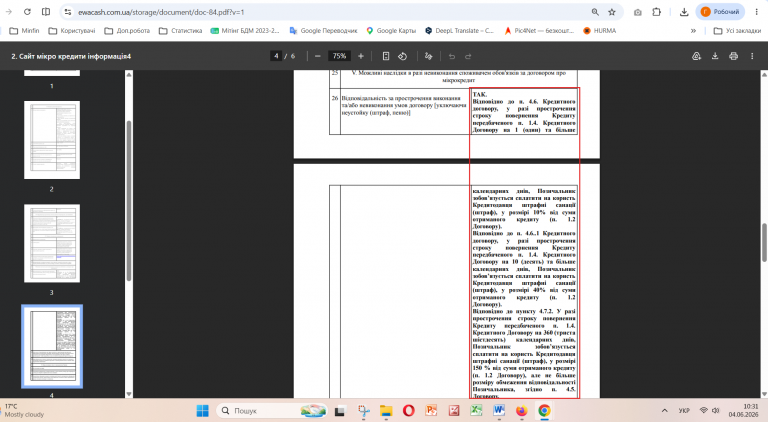Open the Chrome three-dot menu
Screen dimensions: 768x422
(x=757, y=12)
